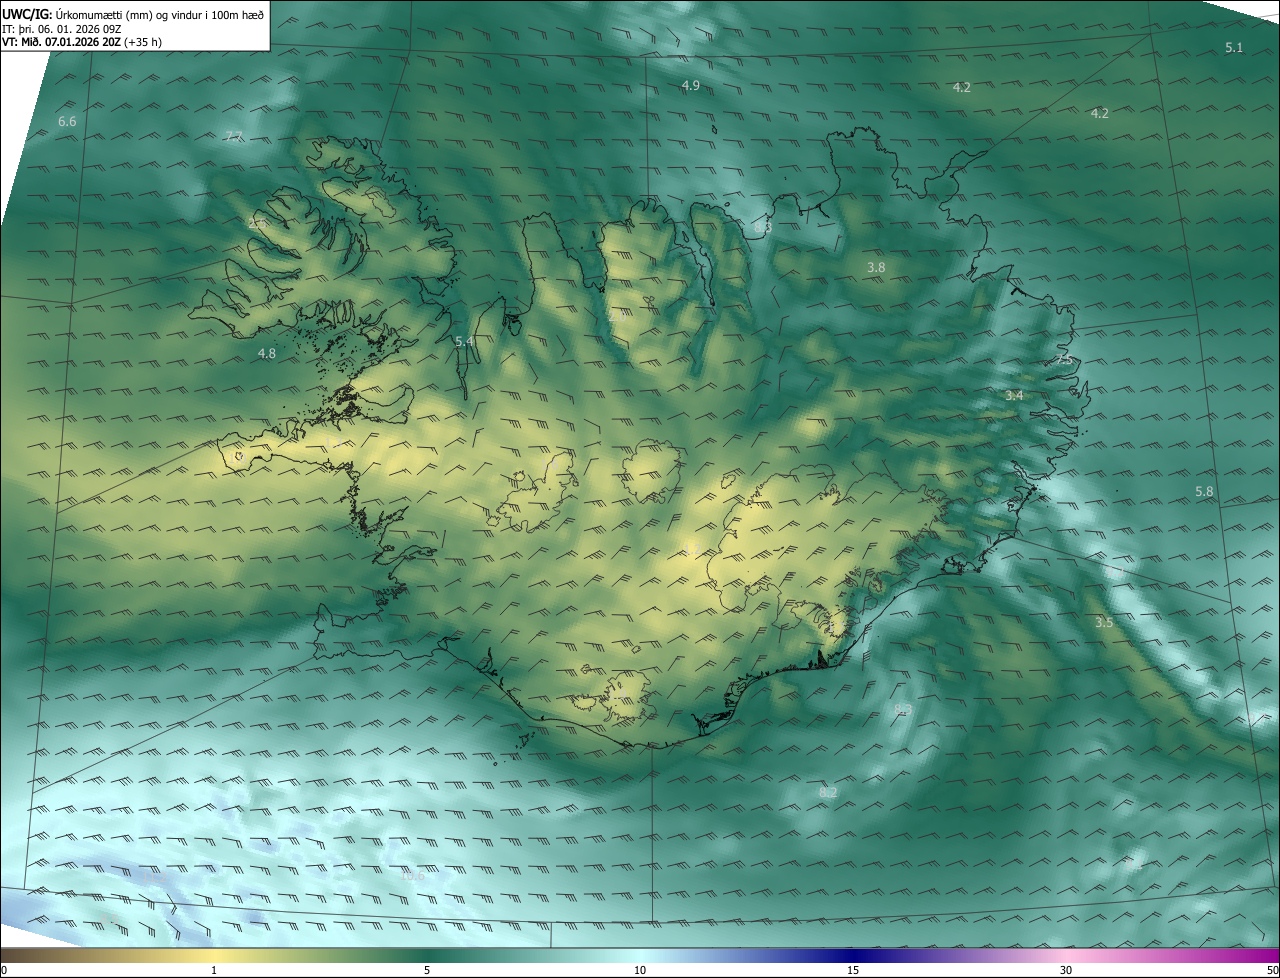1280x978 pixels.
Task: Click the 7.7 value label on the map
Action: coord(234,136)
